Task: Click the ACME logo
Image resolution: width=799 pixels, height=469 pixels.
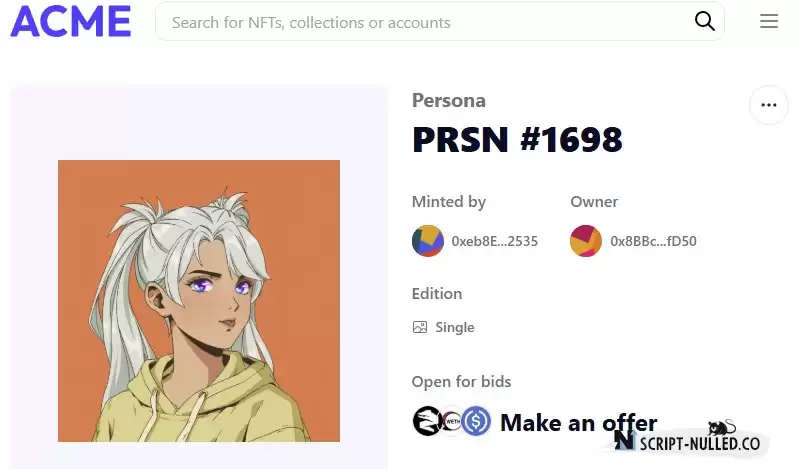Action: [71, 22]
